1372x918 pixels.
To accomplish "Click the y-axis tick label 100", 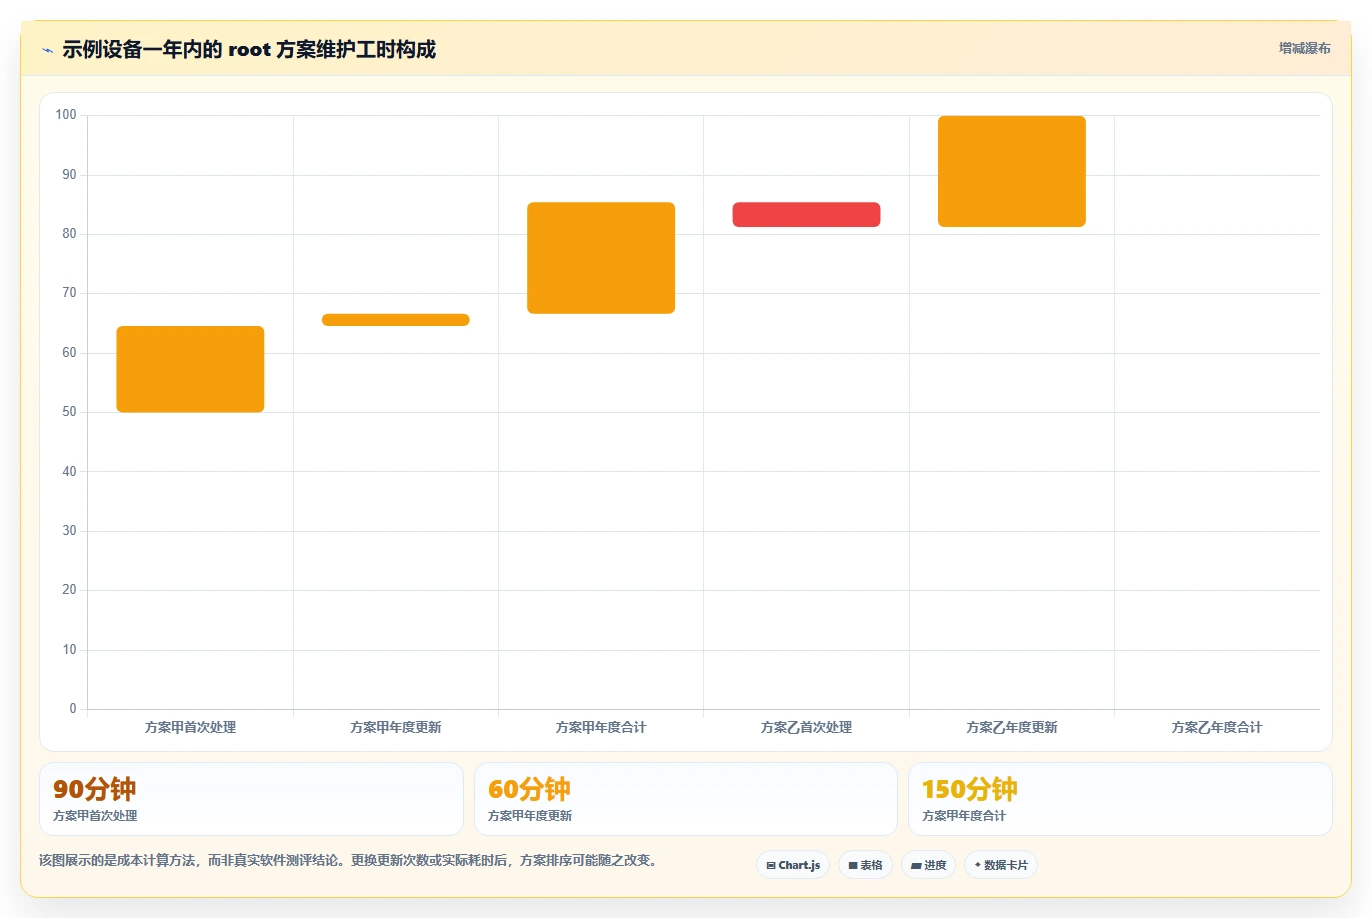I will [x=66, y=115].
